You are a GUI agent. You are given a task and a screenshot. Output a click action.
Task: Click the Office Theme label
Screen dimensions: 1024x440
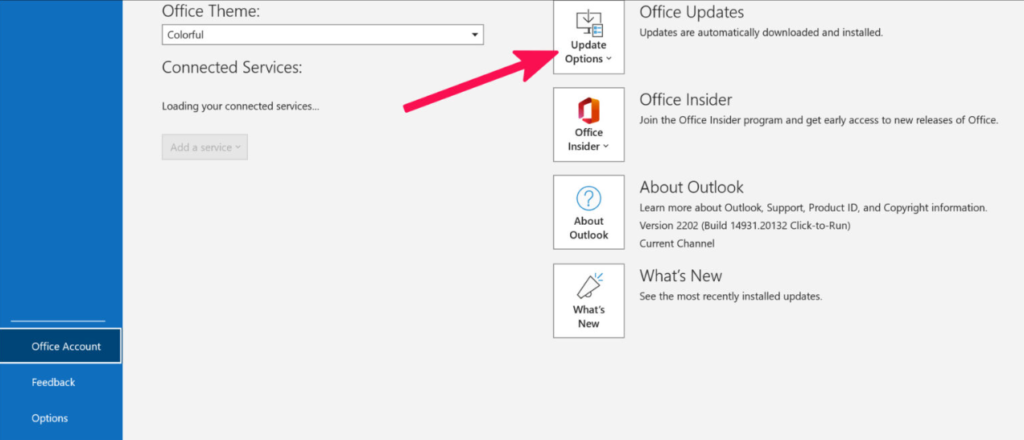pos(211,11)
